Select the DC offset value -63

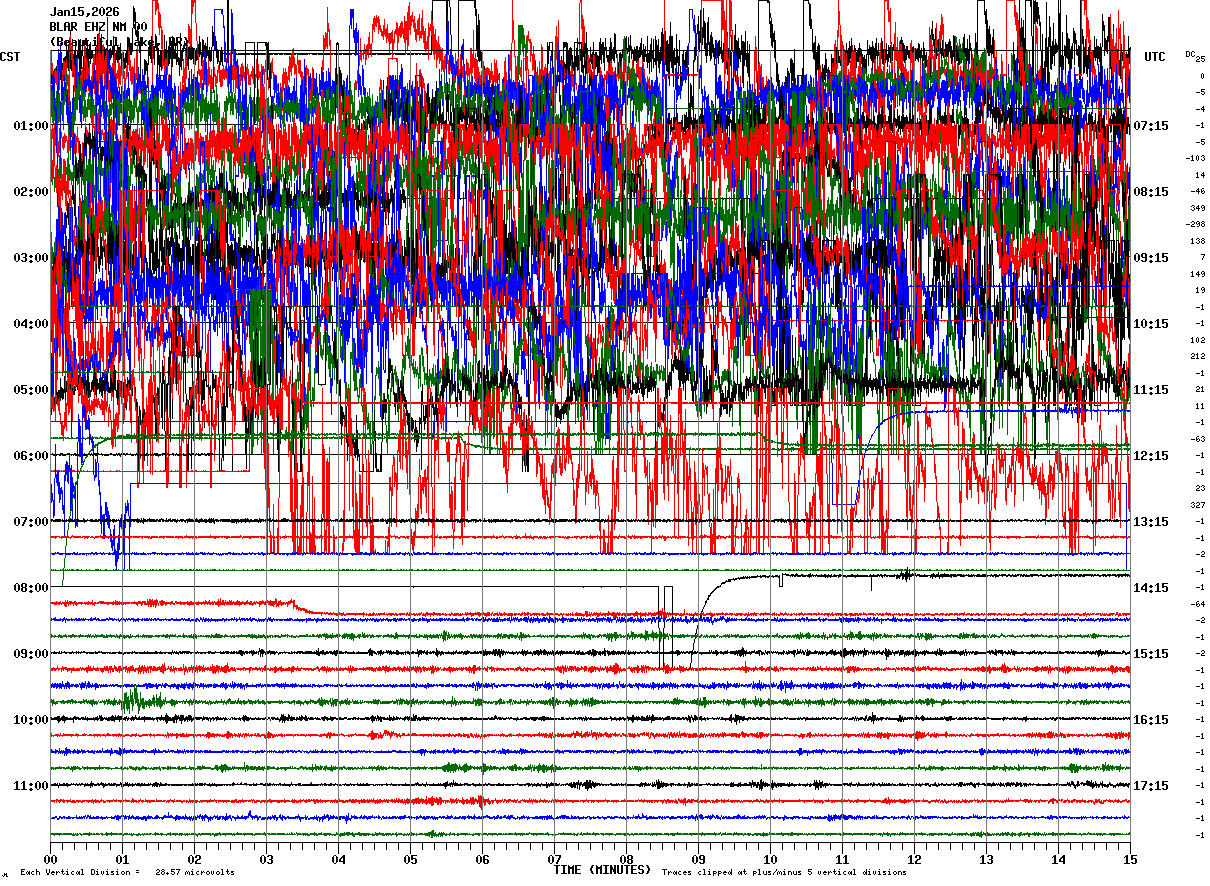[x=1198, y=439]
